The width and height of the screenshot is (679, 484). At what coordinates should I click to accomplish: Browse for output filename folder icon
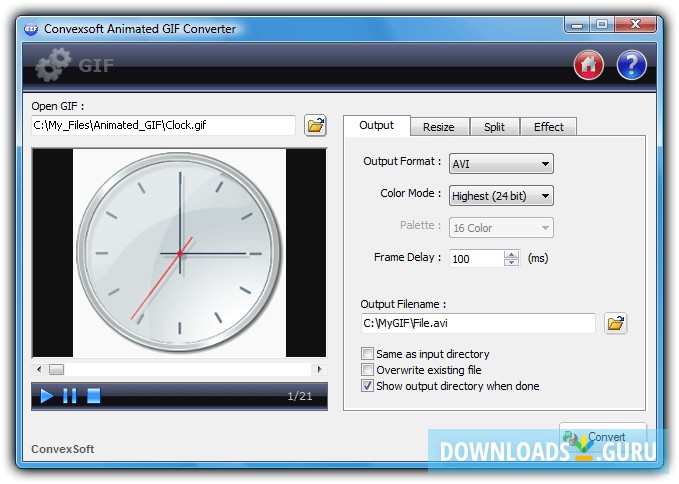615,323
